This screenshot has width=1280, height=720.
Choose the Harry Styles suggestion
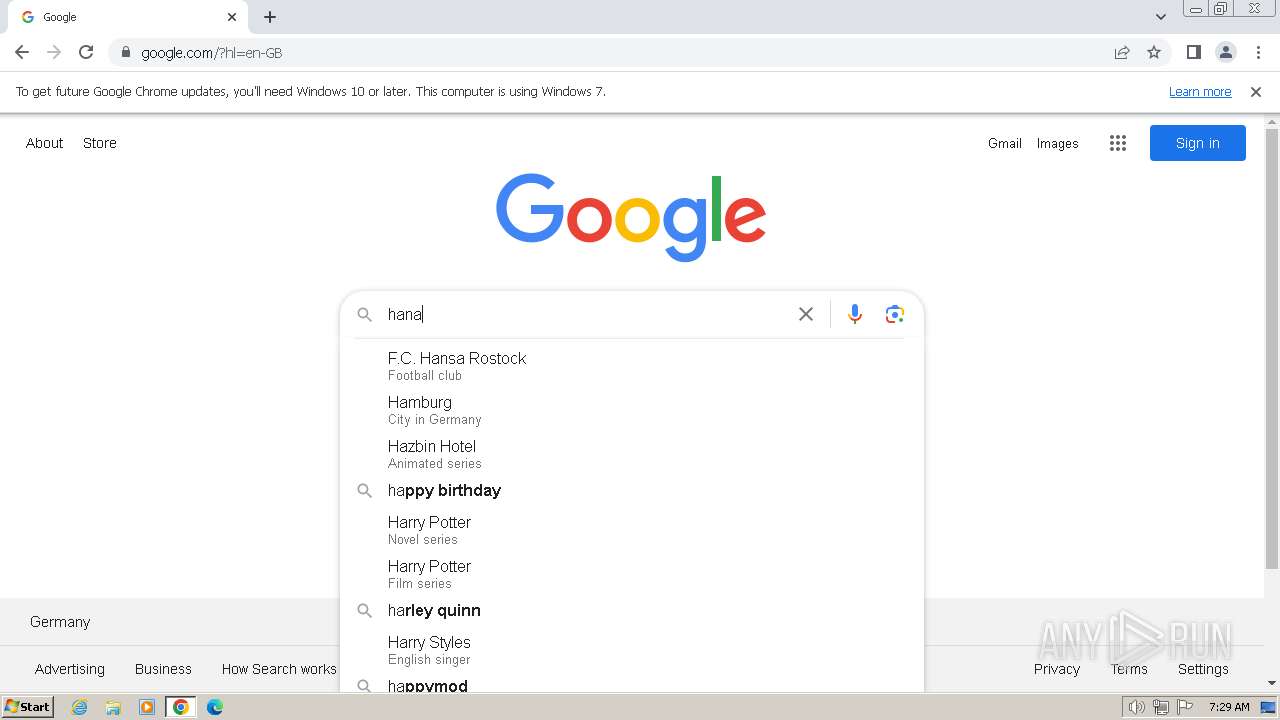pos(632,650)
